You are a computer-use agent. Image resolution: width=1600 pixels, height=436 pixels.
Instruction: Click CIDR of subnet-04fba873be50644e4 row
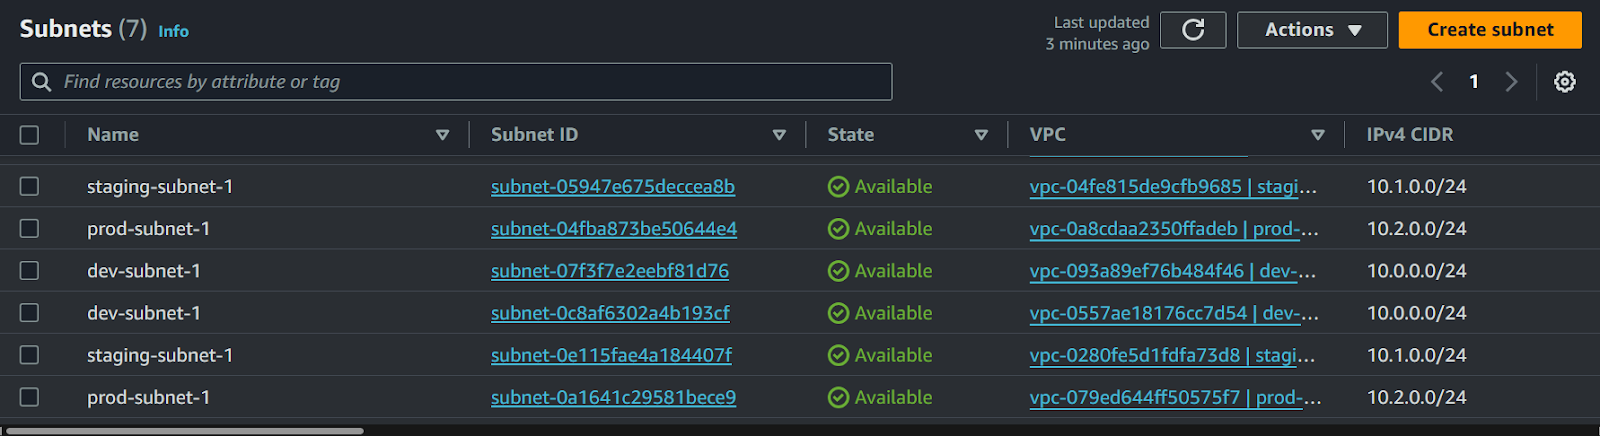1417,229
